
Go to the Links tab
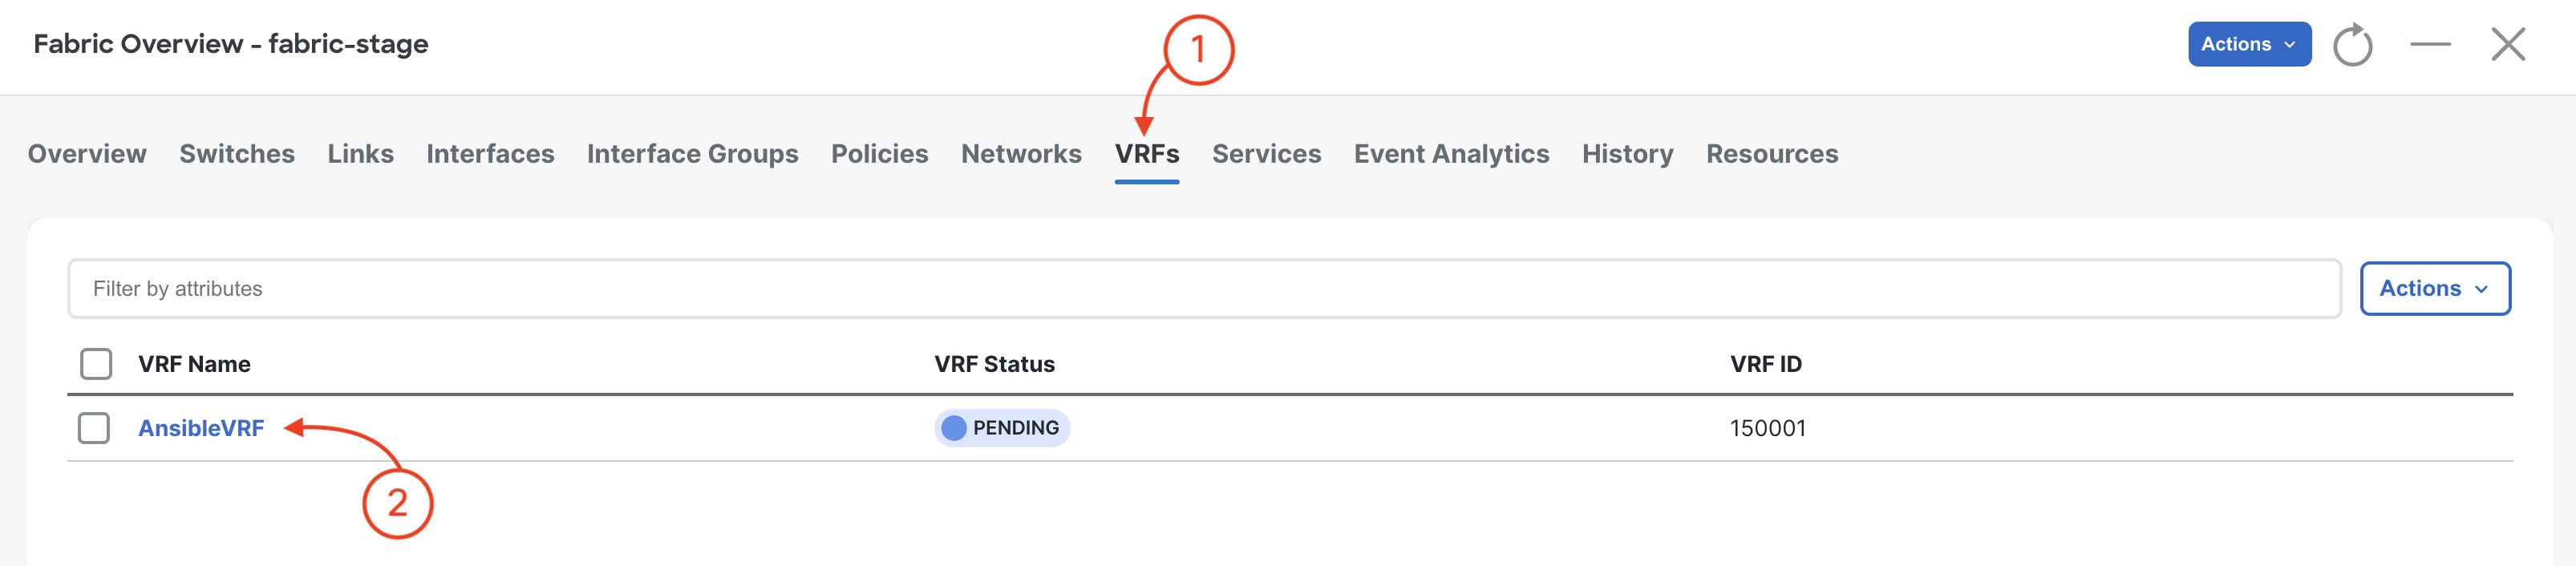(x=361, y=154)
